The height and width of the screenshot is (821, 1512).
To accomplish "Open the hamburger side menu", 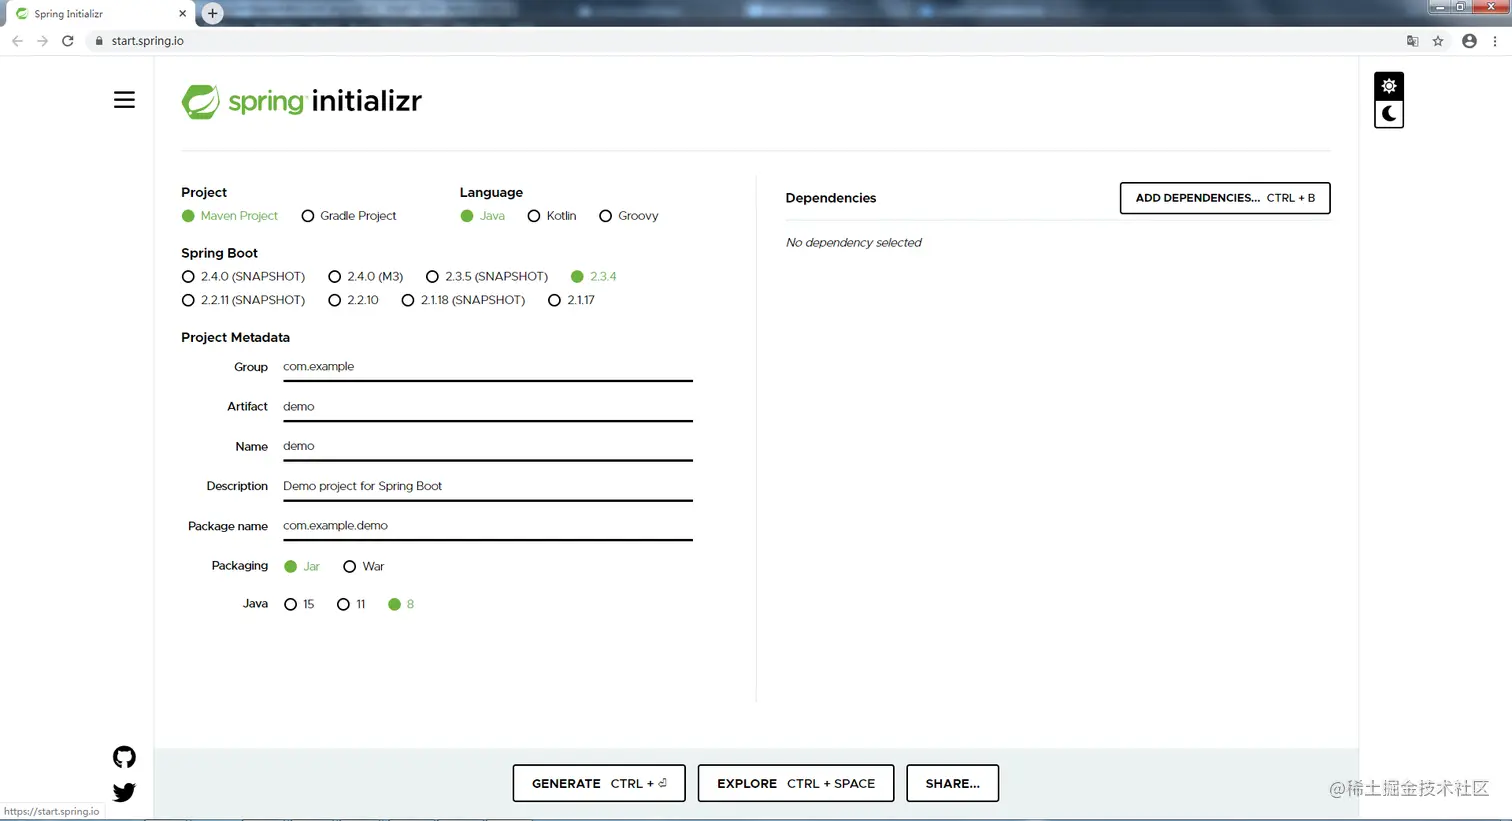I will 124,100.
